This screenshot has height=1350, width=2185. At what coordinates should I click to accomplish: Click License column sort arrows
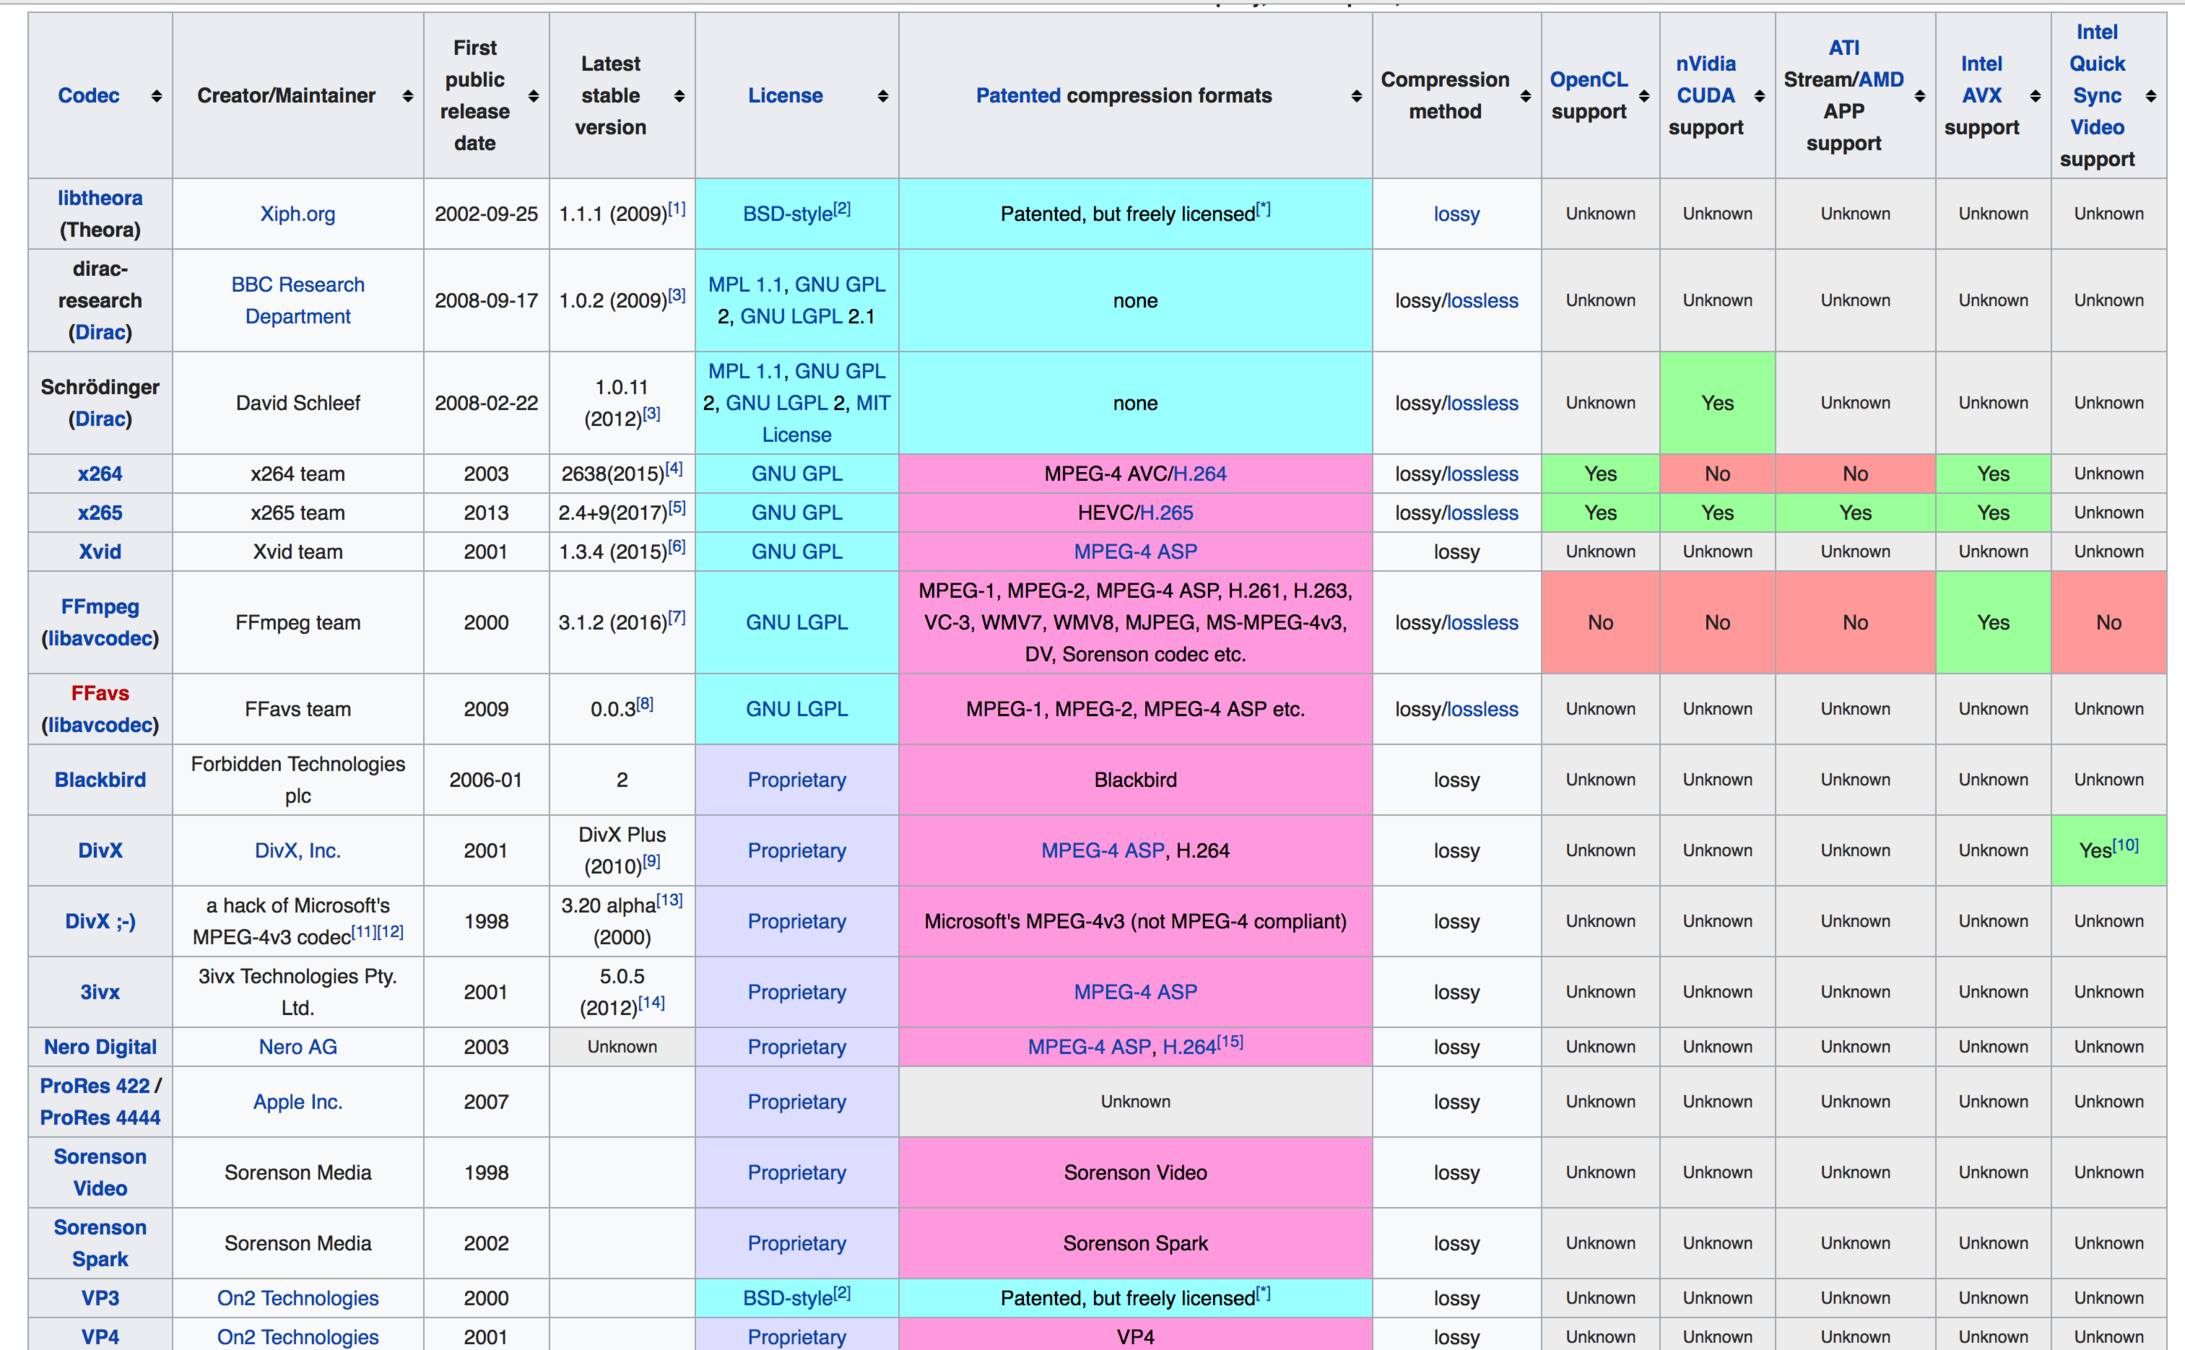(882, 96)
